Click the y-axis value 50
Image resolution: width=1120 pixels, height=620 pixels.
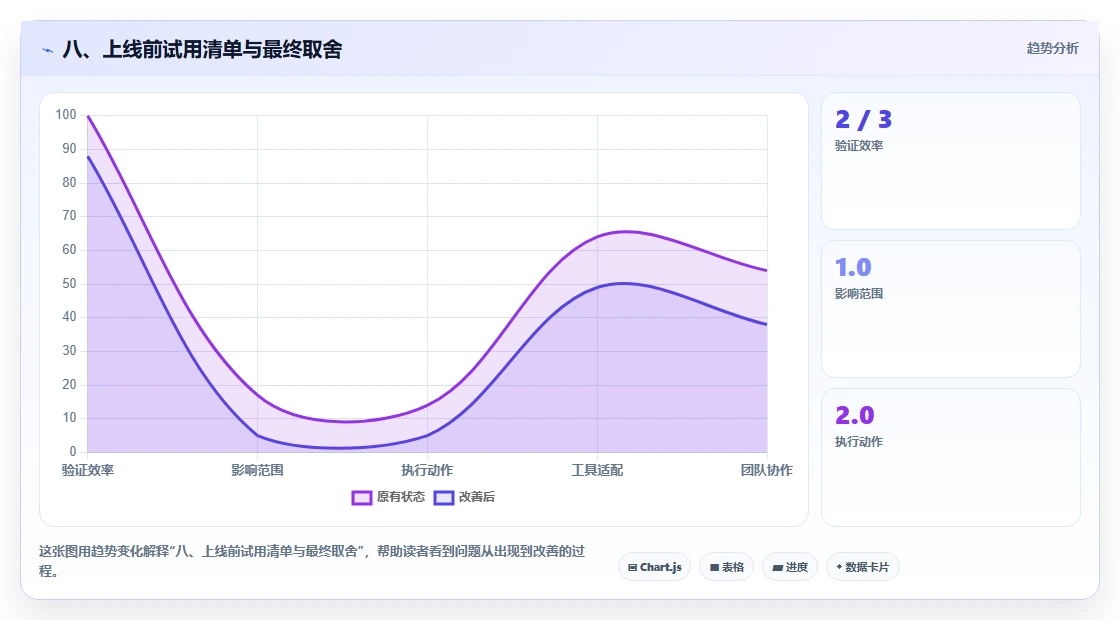point(69,284)
